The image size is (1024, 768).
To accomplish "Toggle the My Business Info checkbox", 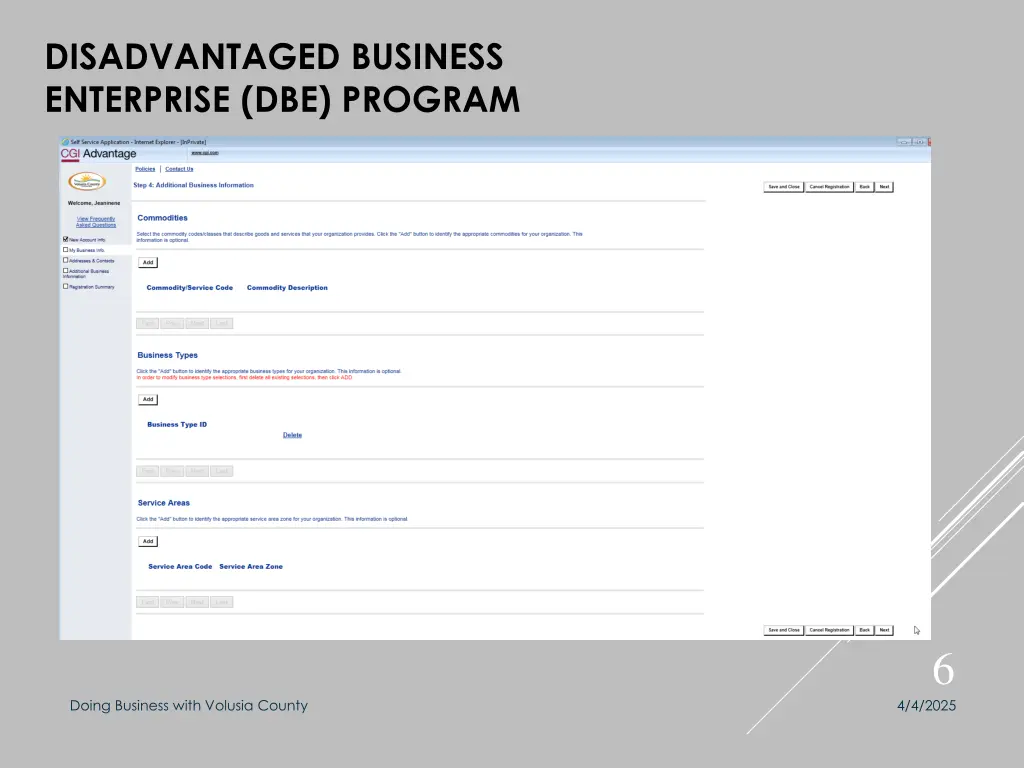I will (65, 249).
